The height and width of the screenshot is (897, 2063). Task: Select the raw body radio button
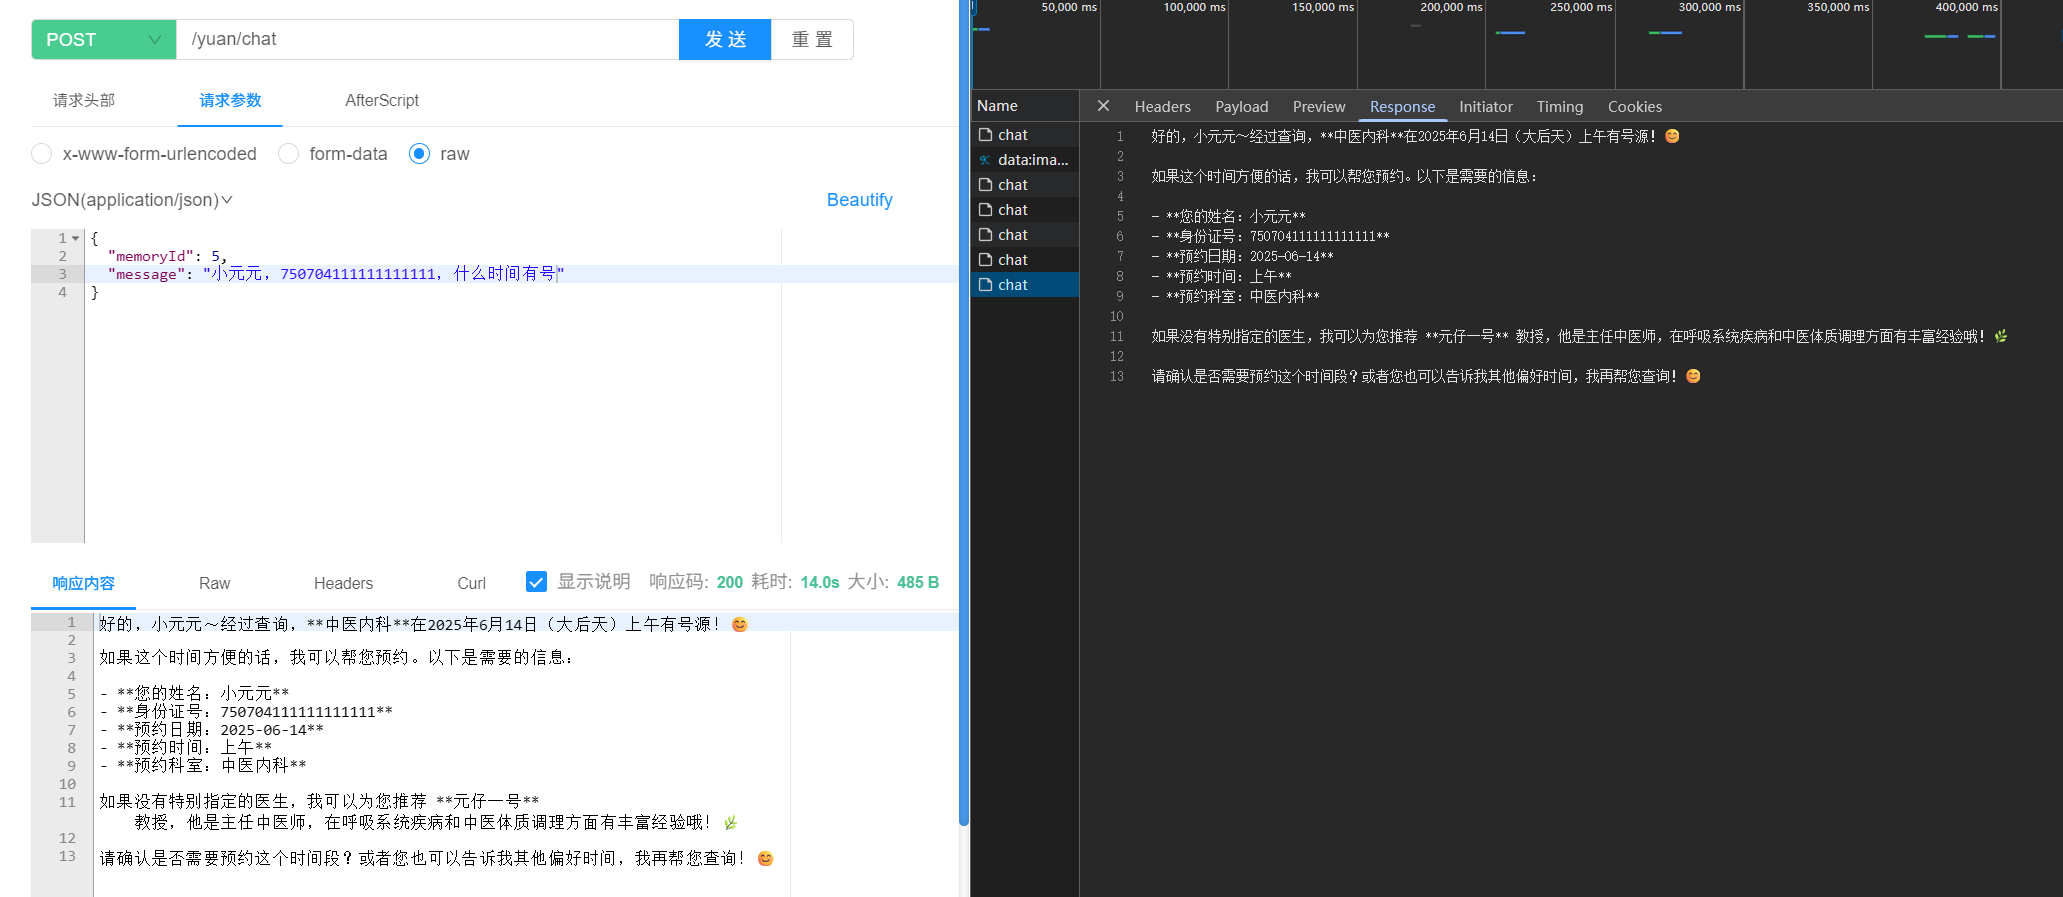coord(420,154)
